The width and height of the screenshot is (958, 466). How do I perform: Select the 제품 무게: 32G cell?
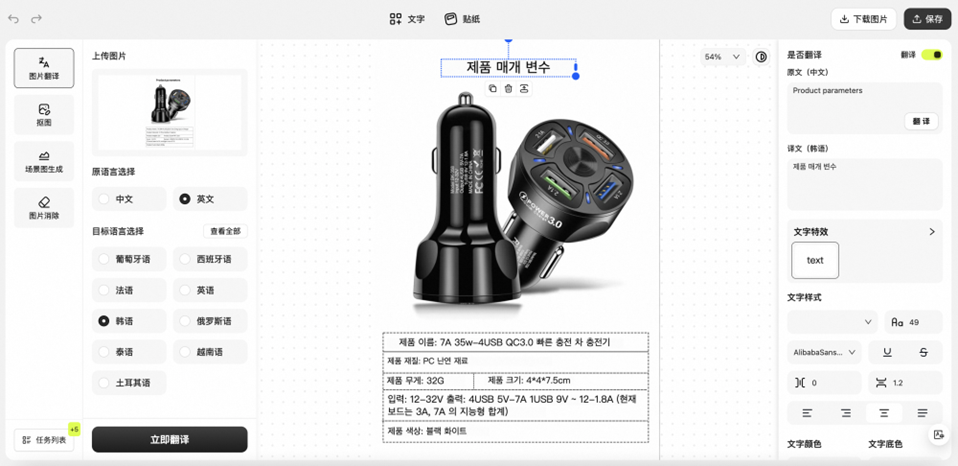[x=415, y=380]
